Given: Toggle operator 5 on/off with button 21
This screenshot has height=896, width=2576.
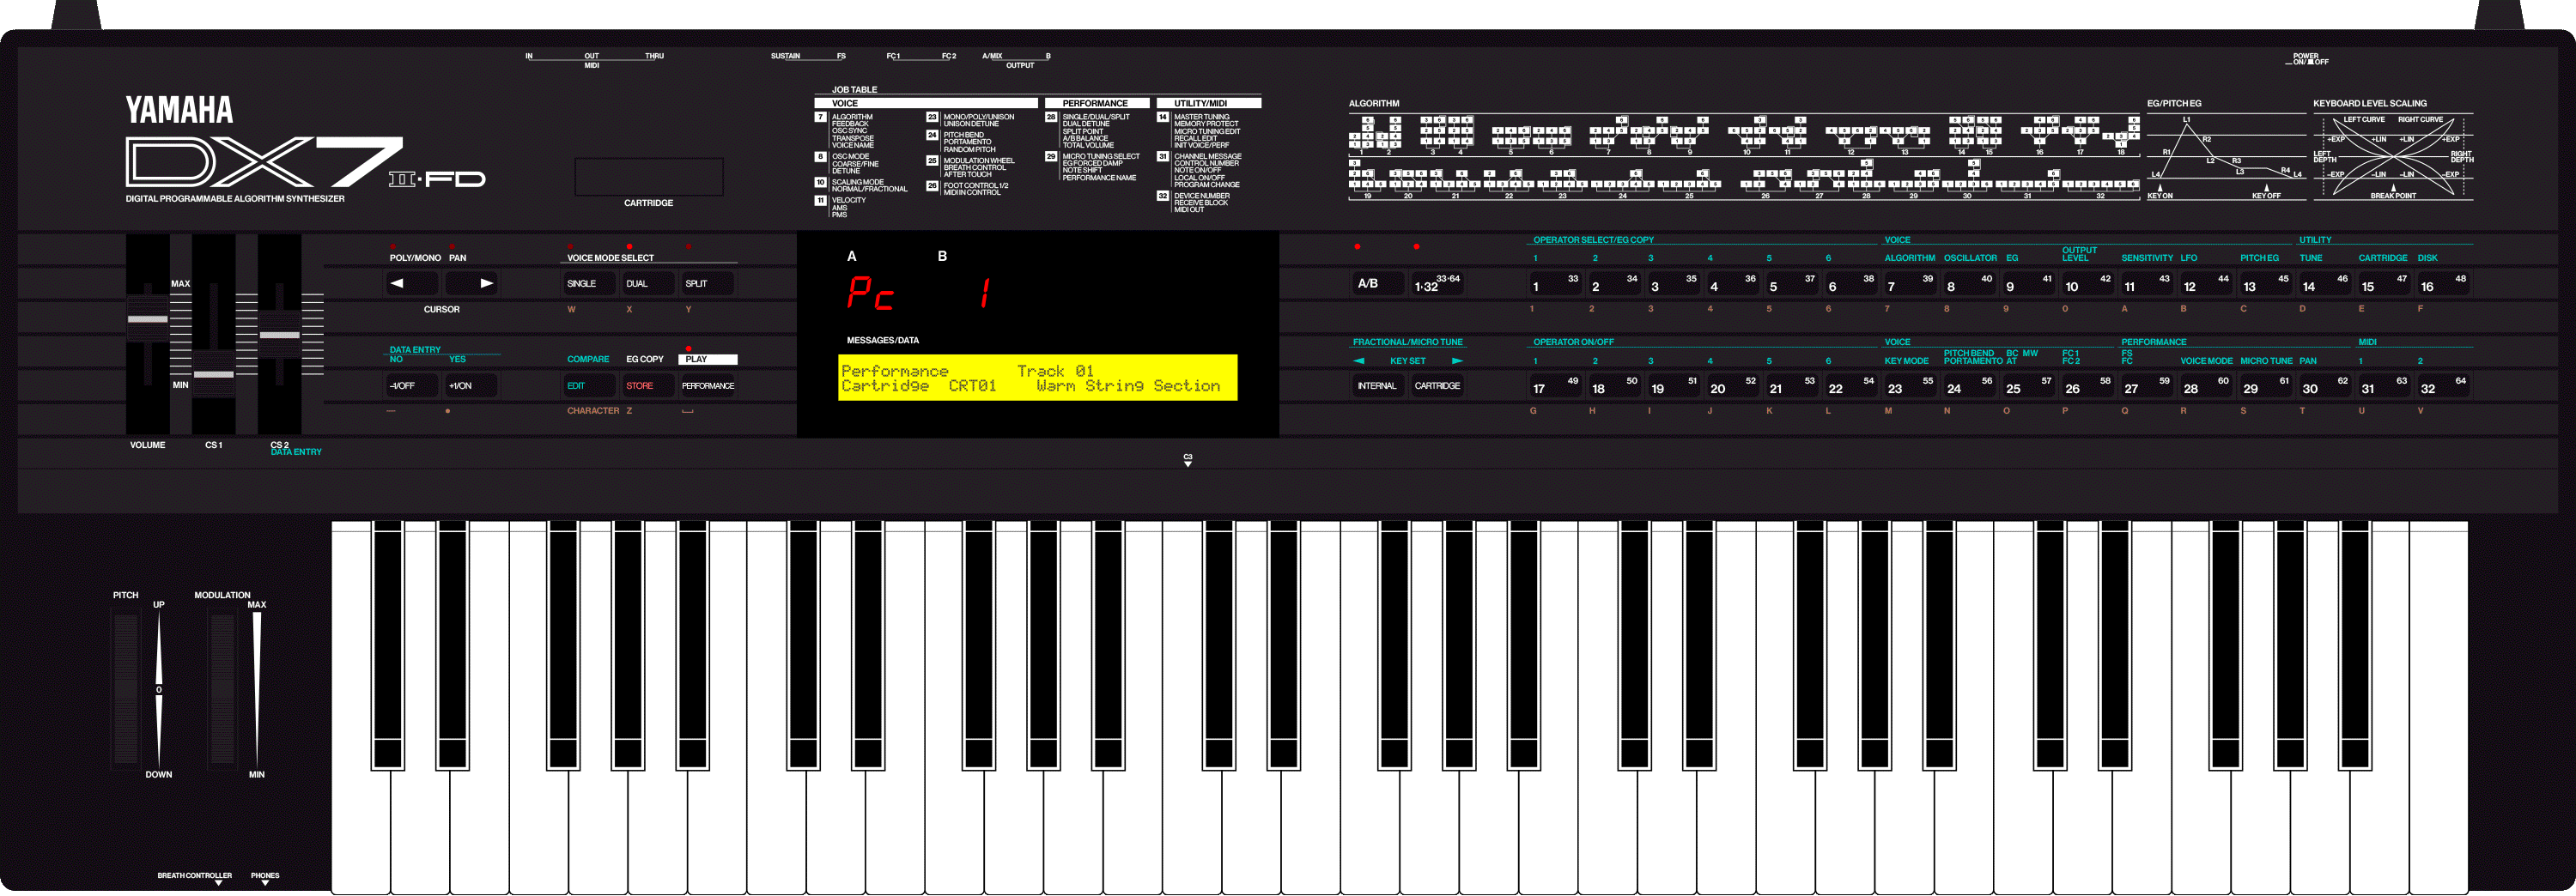Looking at the screenshot, I should click(1792, 387).
